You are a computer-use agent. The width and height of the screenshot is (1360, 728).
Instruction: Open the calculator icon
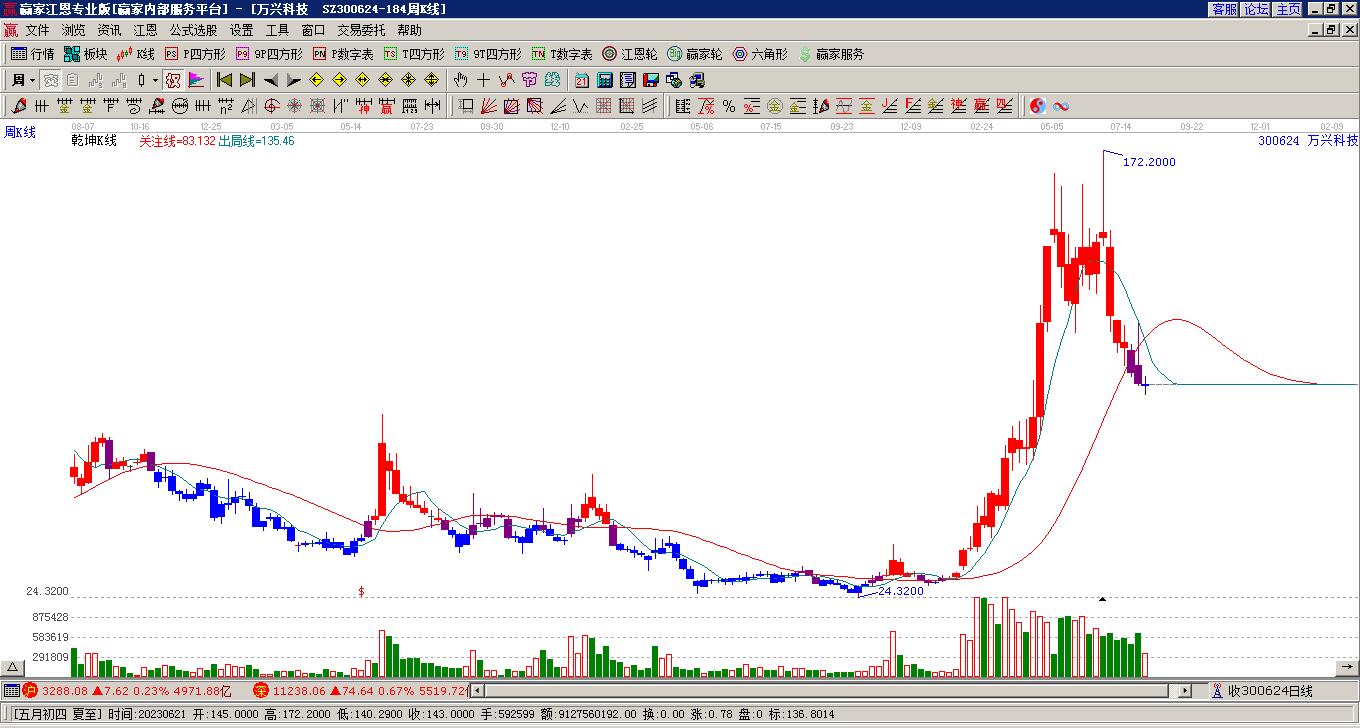point(605,80)
